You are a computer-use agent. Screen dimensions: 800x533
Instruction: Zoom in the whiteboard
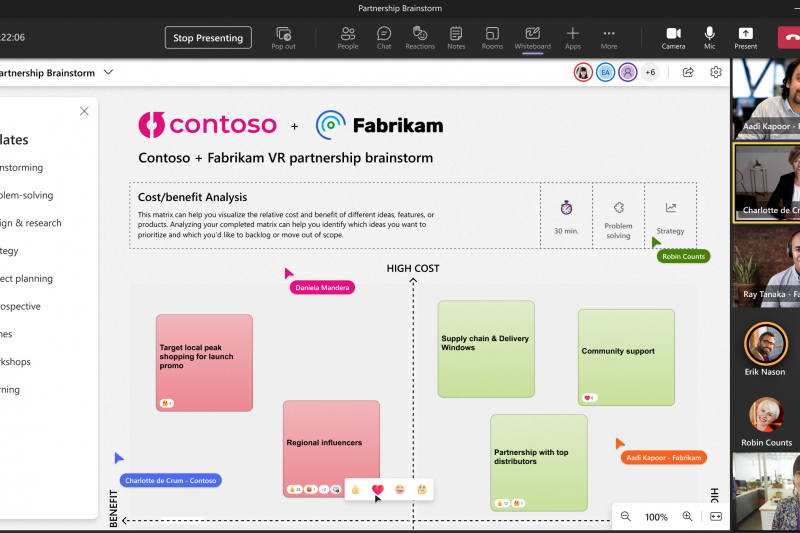(687, 516)
